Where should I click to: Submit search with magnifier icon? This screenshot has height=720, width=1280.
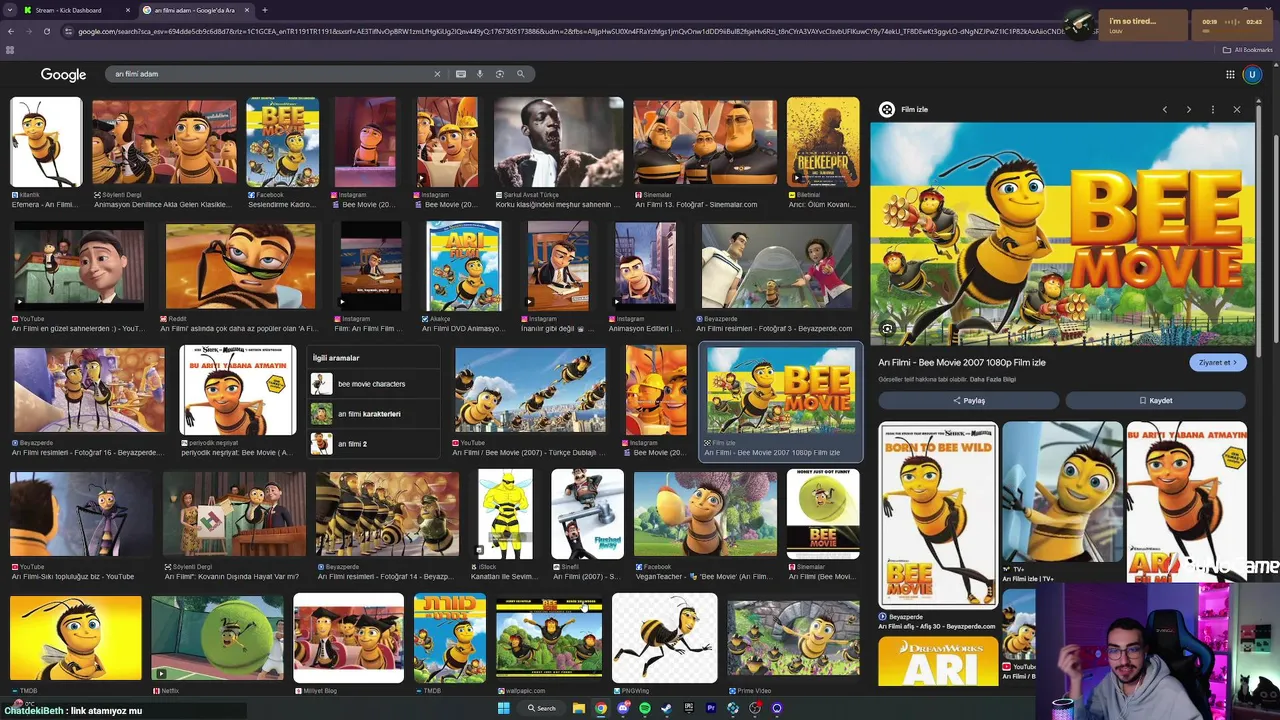[x=521, y=74]
